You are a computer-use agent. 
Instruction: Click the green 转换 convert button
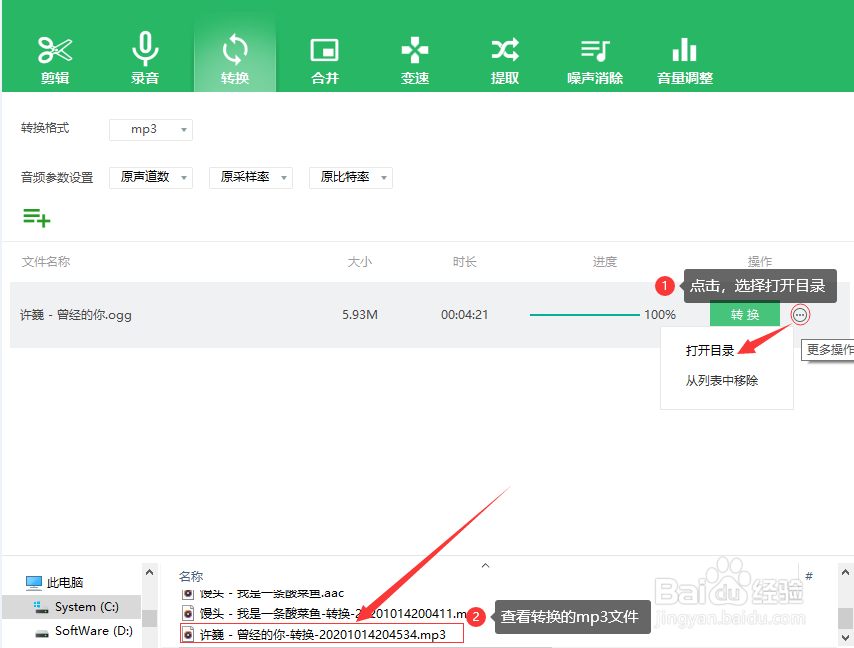click(x=744, y=314)
